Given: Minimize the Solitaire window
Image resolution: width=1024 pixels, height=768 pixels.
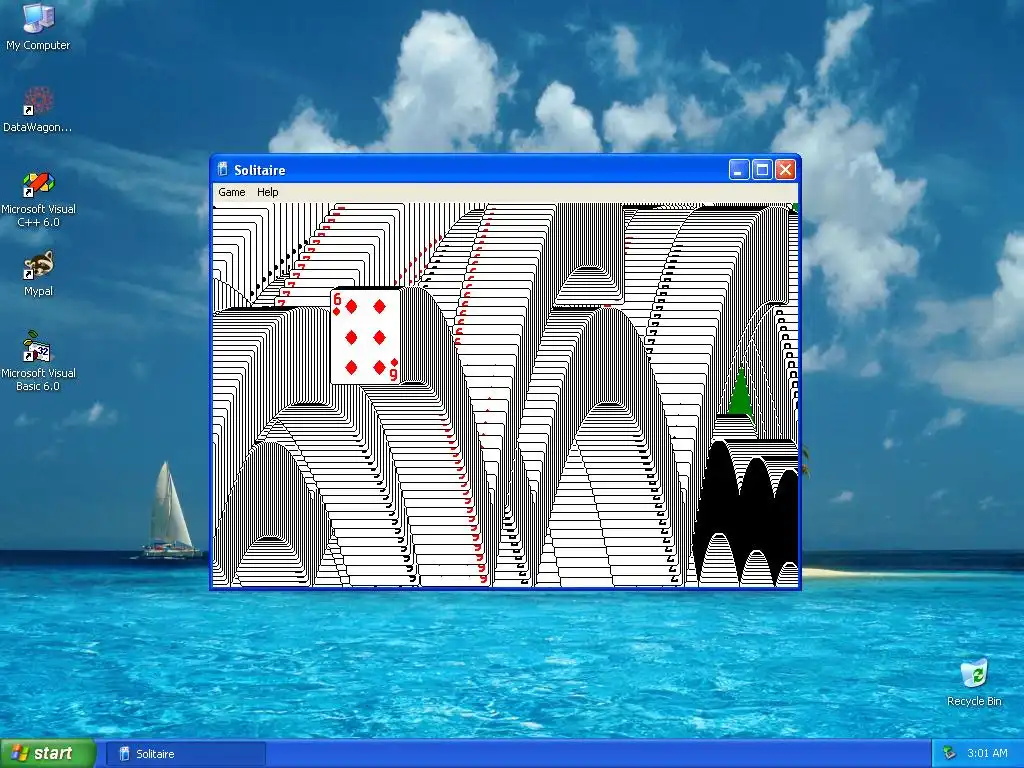Looking at the screenshot, I should pos(739,170).
